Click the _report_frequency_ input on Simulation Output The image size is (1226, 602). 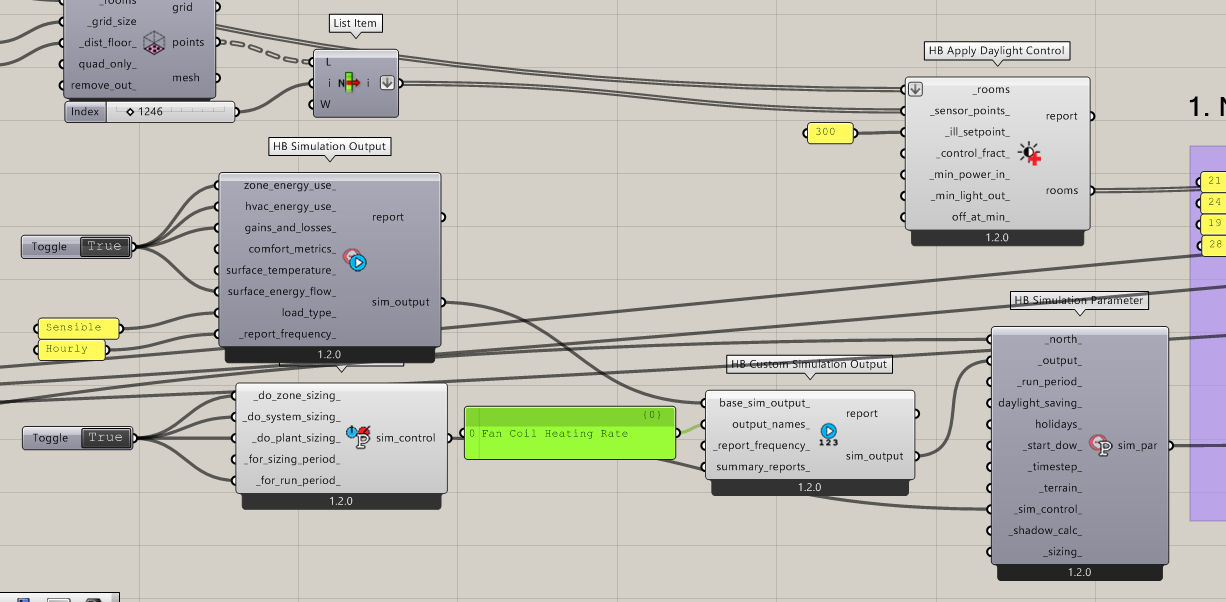tap(287, 334)
